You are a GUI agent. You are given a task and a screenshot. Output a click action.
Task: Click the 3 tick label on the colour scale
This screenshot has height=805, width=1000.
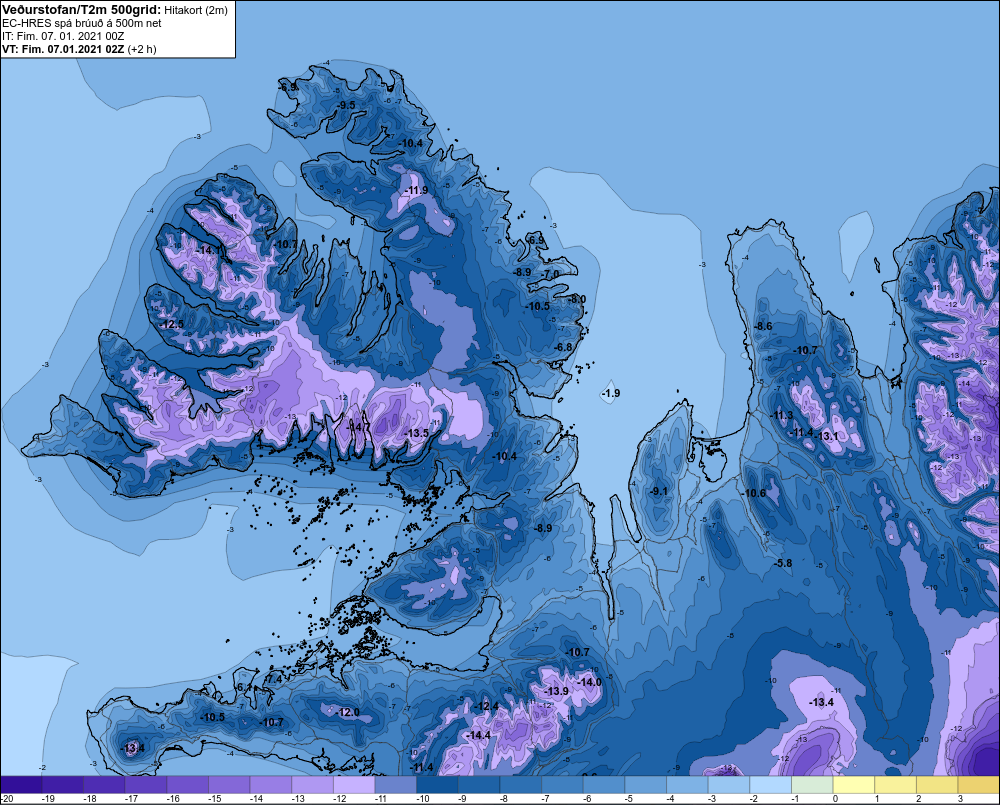point(960,799)
